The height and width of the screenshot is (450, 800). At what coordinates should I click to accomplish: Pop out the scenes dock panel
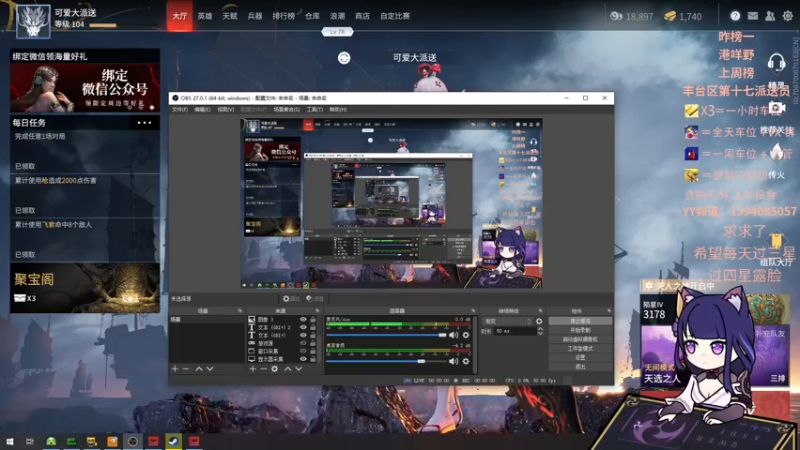point(240,311)
